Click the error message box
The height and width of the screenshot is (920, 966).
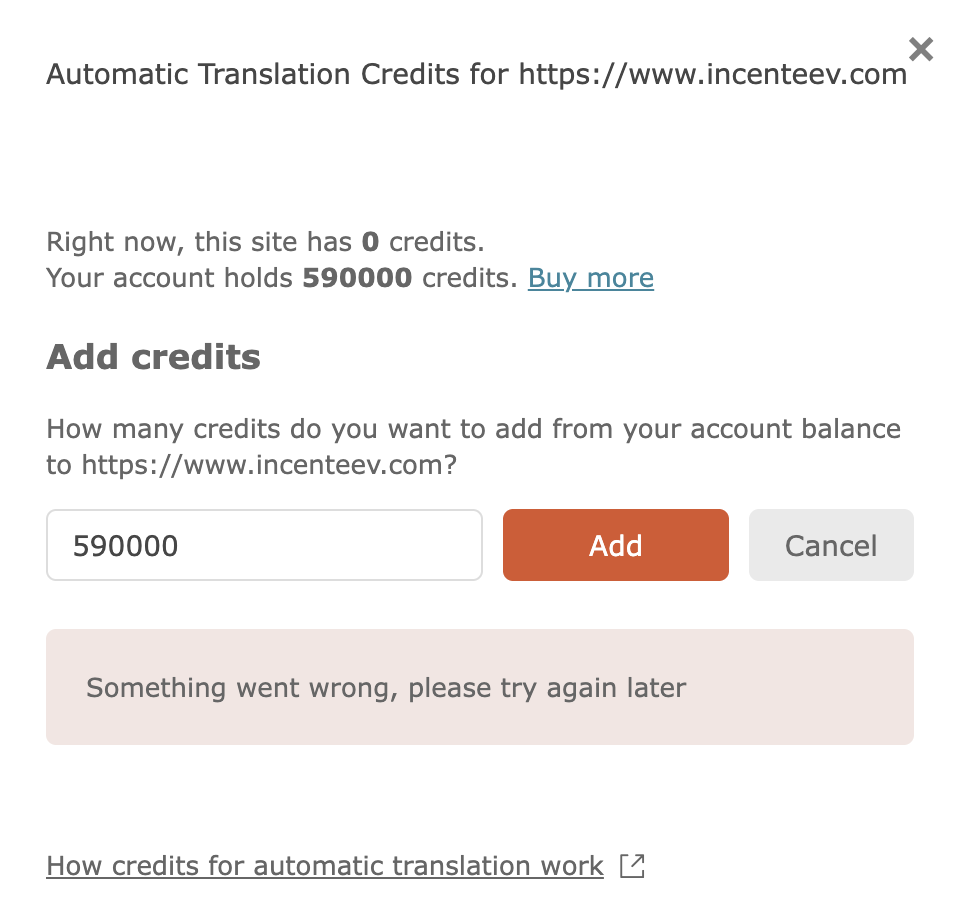click(x=480, y=687)
